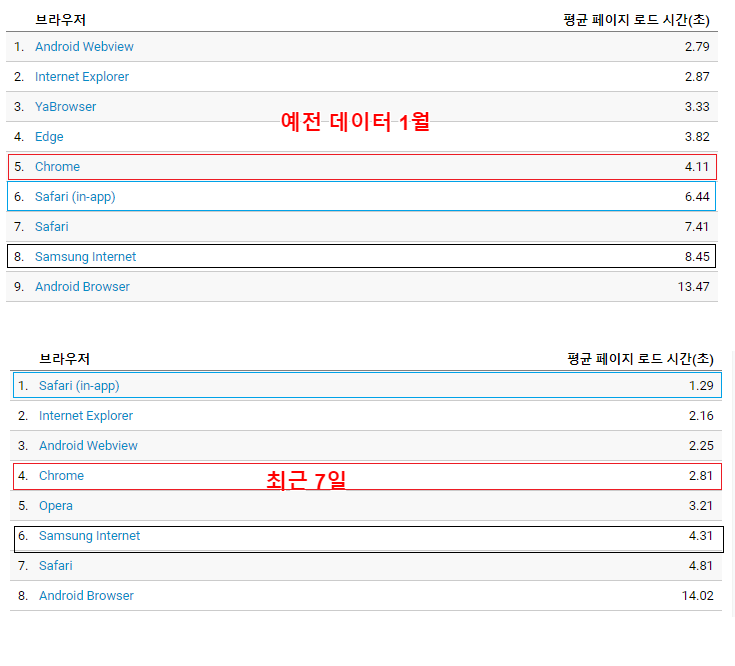Click the 3.33 value in YaBrowser row
The width and height of the screenshot is (735, 666).
coord(697,107)
